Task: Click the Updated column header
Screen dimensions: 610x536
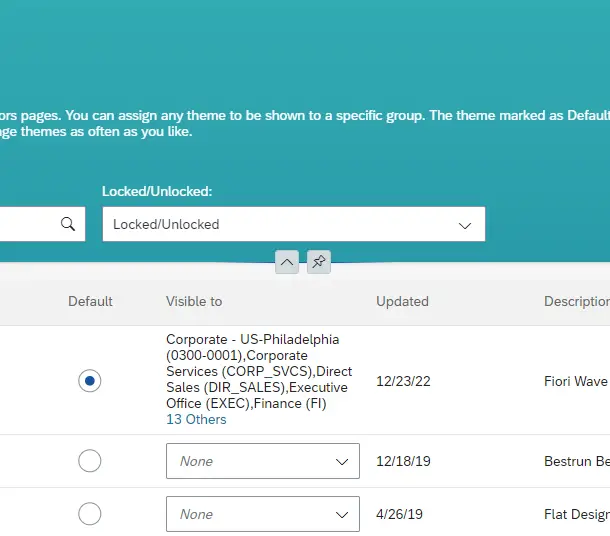Action: 402,301
